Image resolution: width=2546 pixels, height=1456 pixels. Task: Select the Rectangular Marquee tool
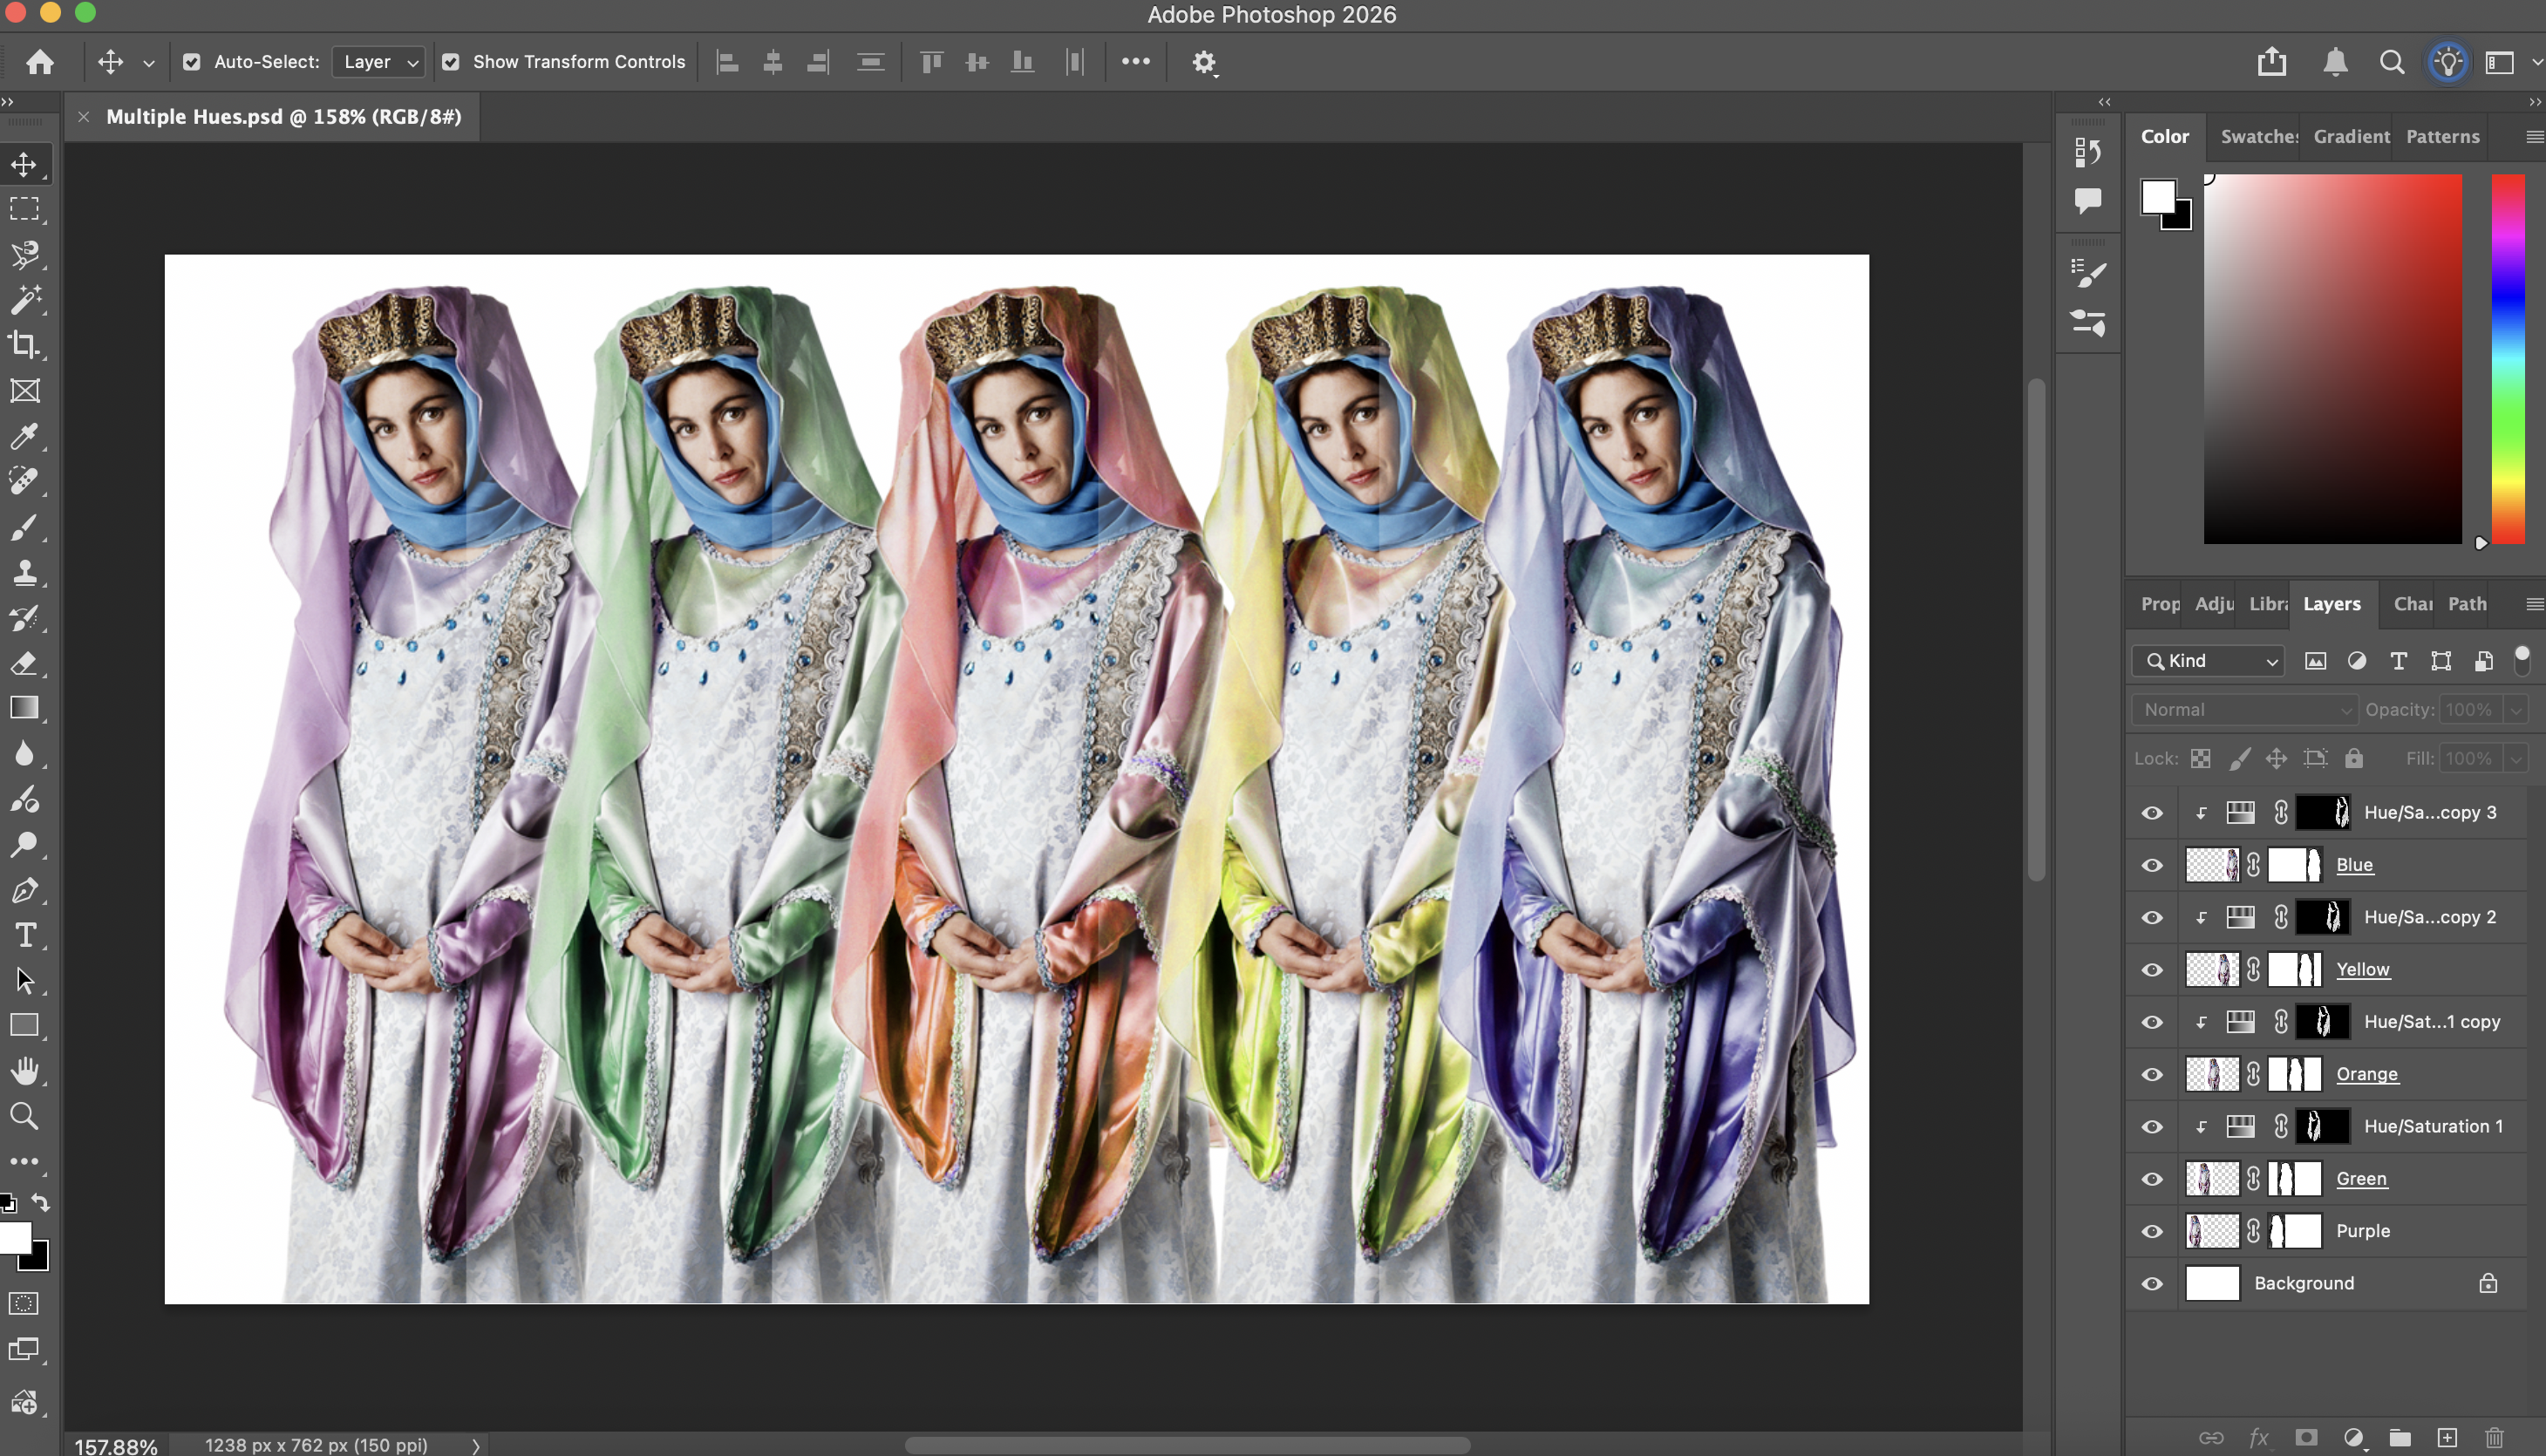25,209
